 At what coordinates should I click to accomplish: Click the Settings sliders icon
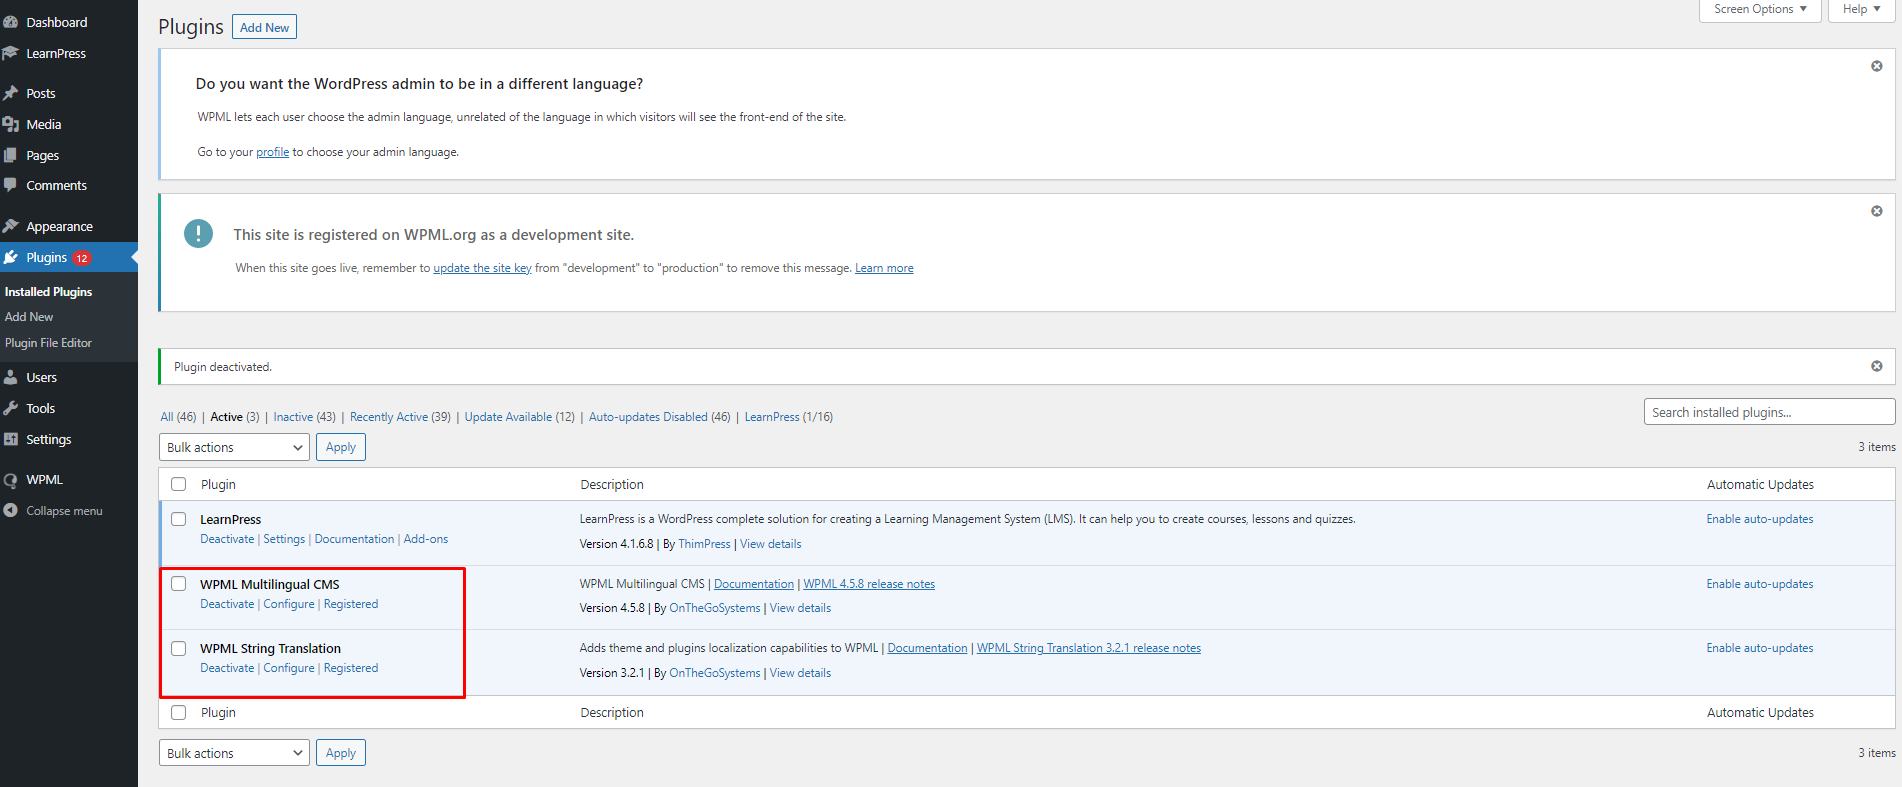pos(11,439)
